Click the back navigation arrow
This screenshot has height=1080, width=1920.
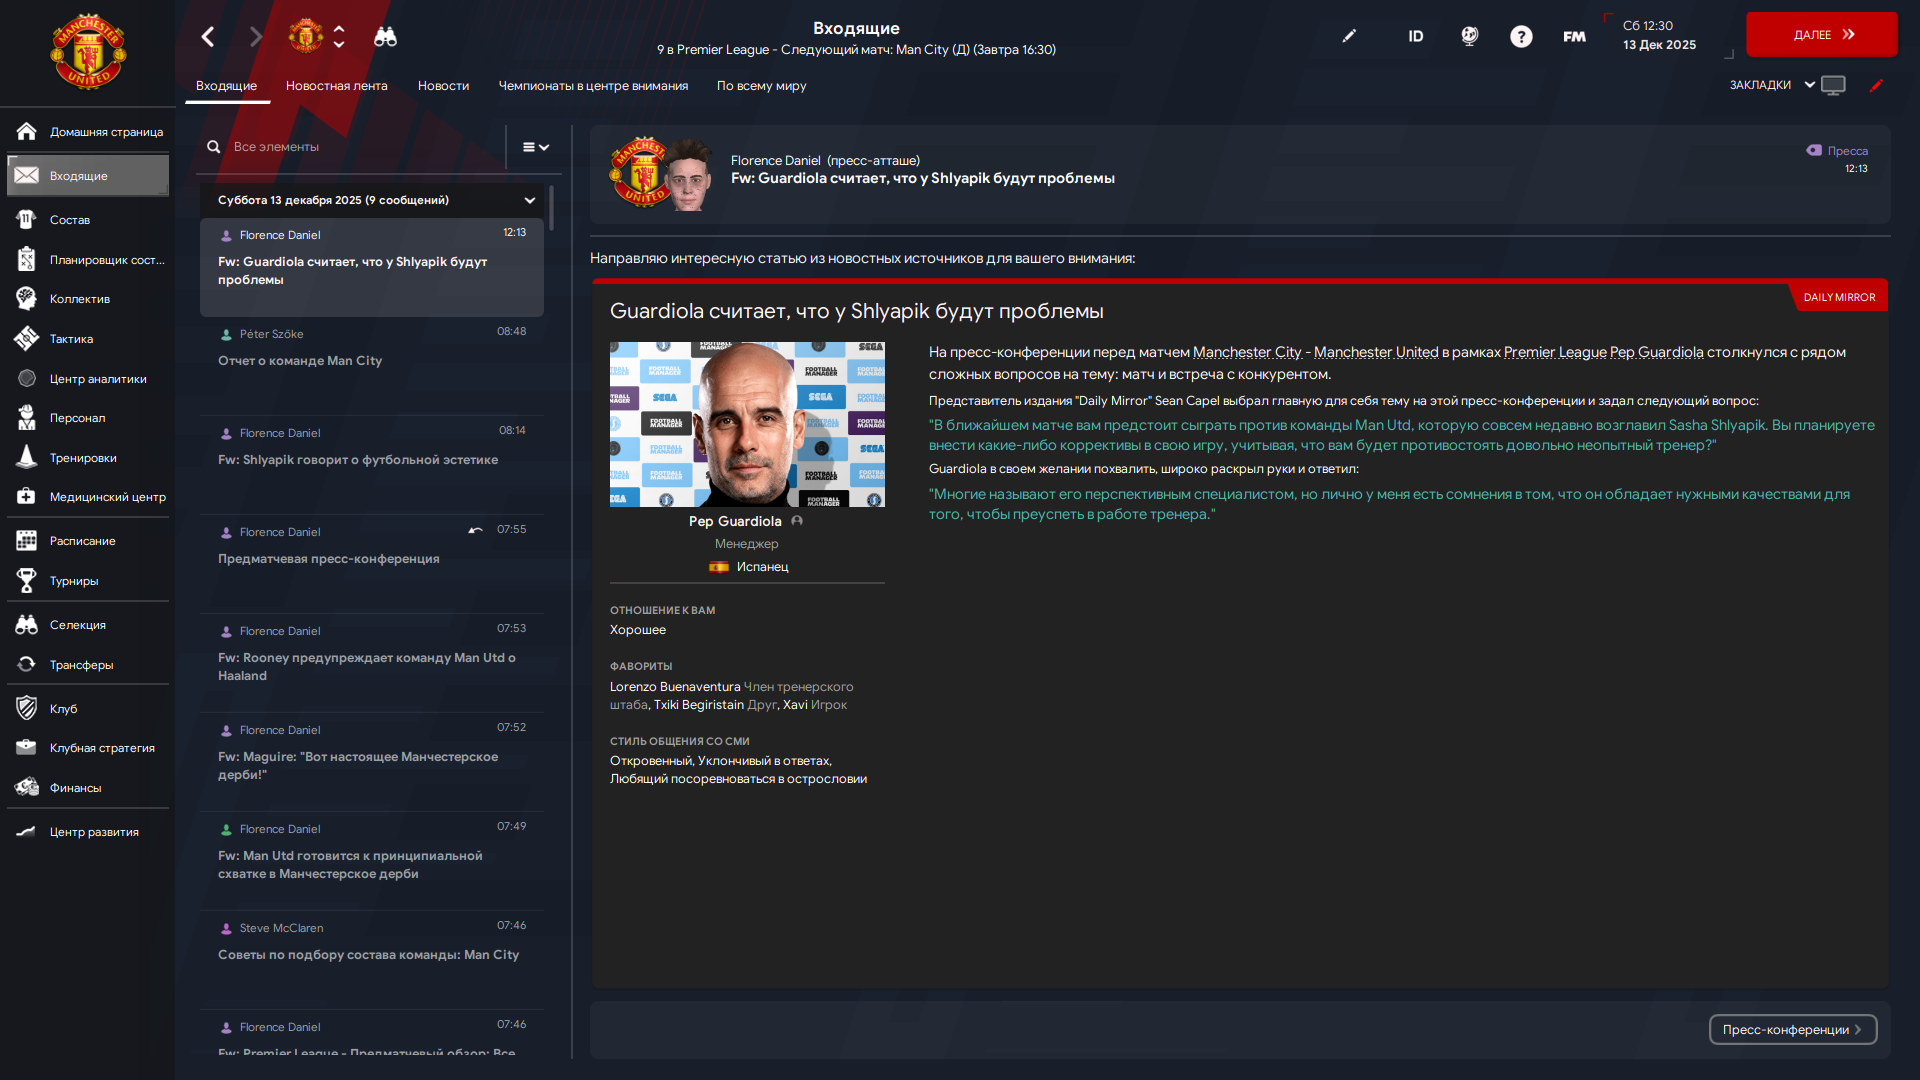208,37
